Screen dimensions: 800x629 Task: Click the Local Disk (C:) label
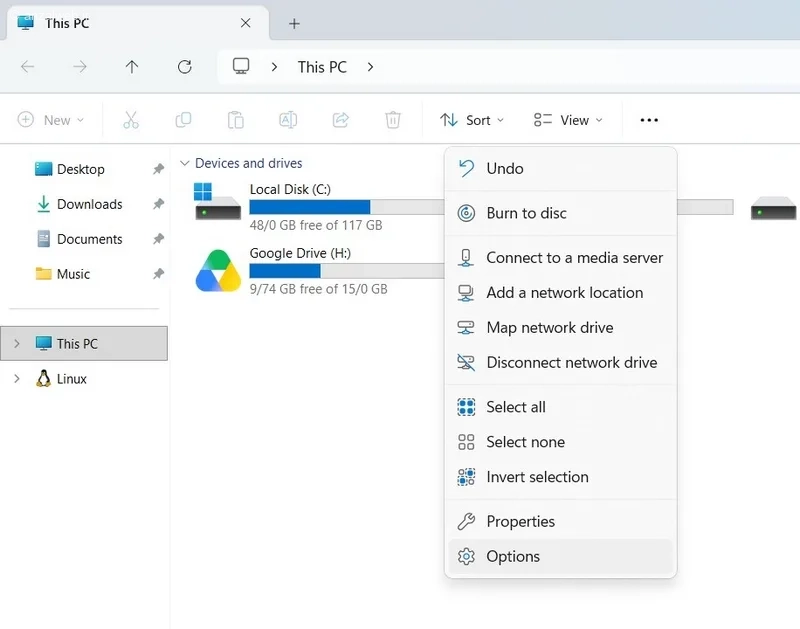290,189
